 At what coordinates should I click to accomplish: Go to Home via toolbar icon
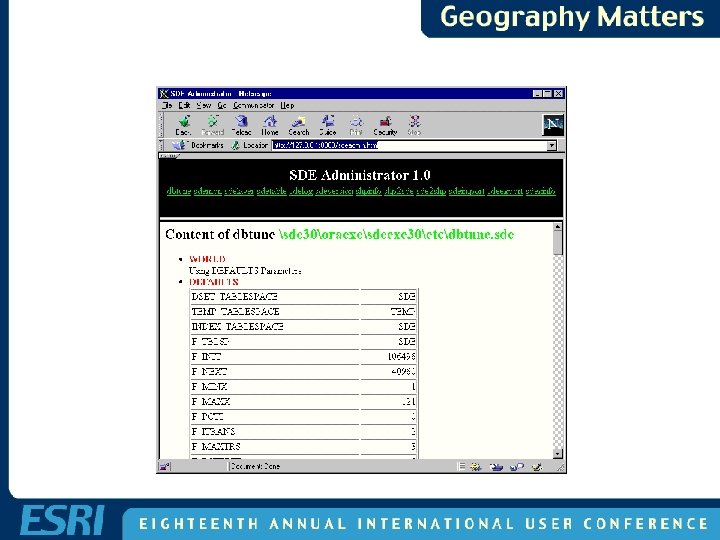coord(270,125)
